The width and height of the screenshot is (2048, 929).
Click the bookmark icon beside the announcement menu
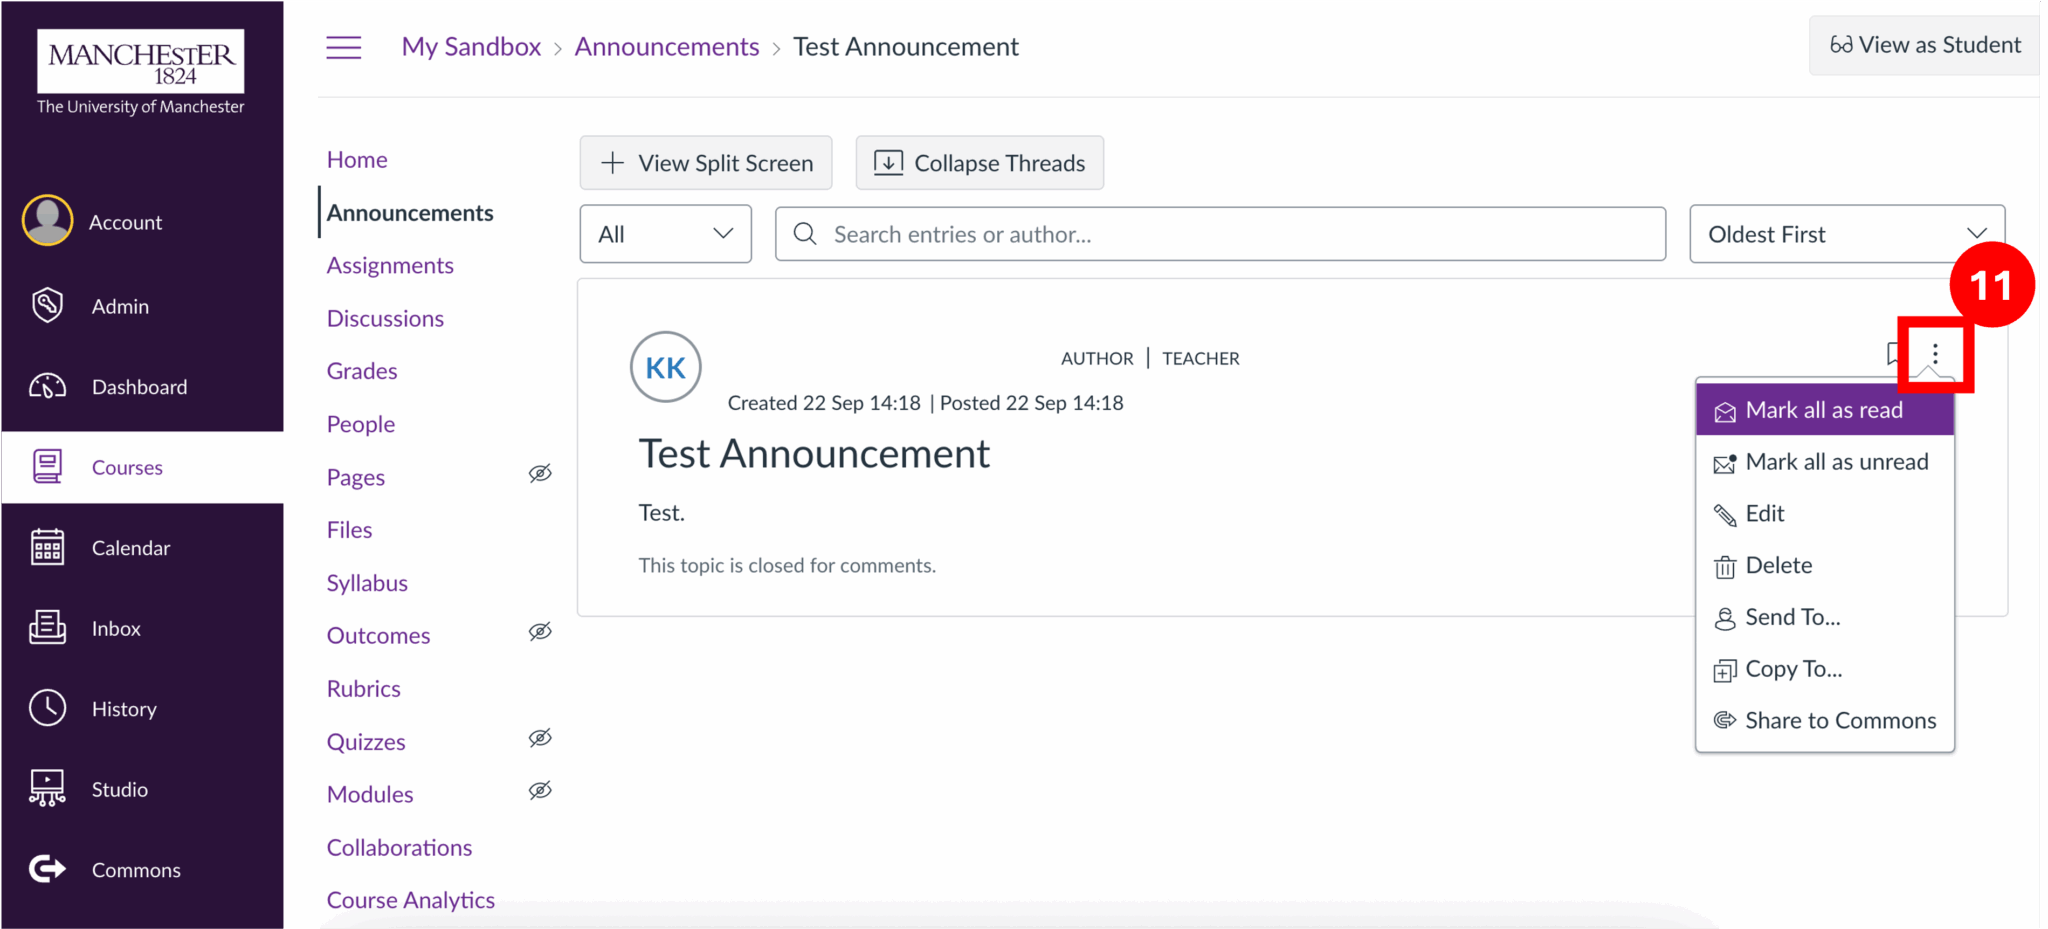[x=1893, y=354]
